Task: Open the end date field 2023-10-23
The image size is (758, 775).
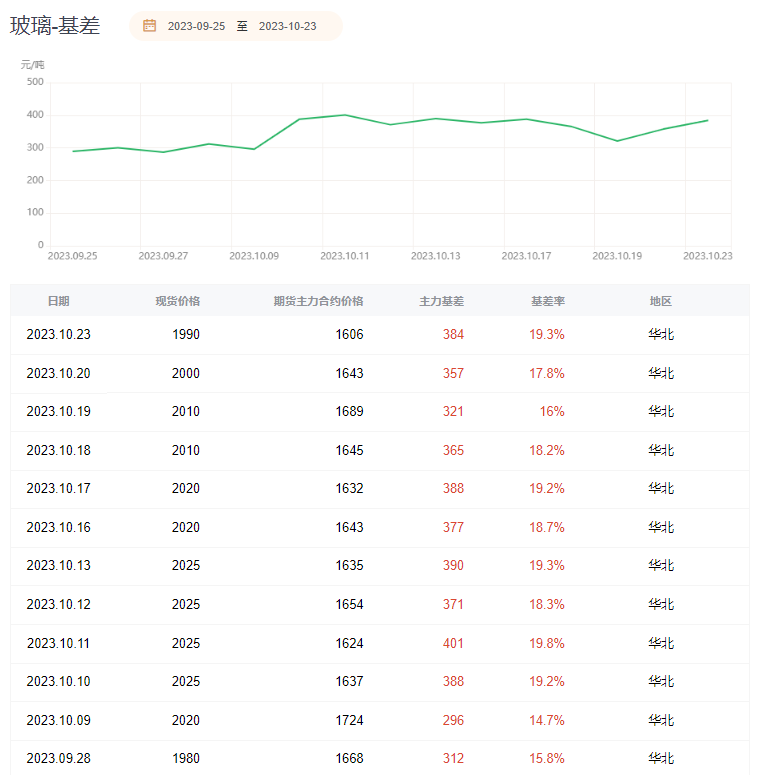Action: click(x=287, y=26)
